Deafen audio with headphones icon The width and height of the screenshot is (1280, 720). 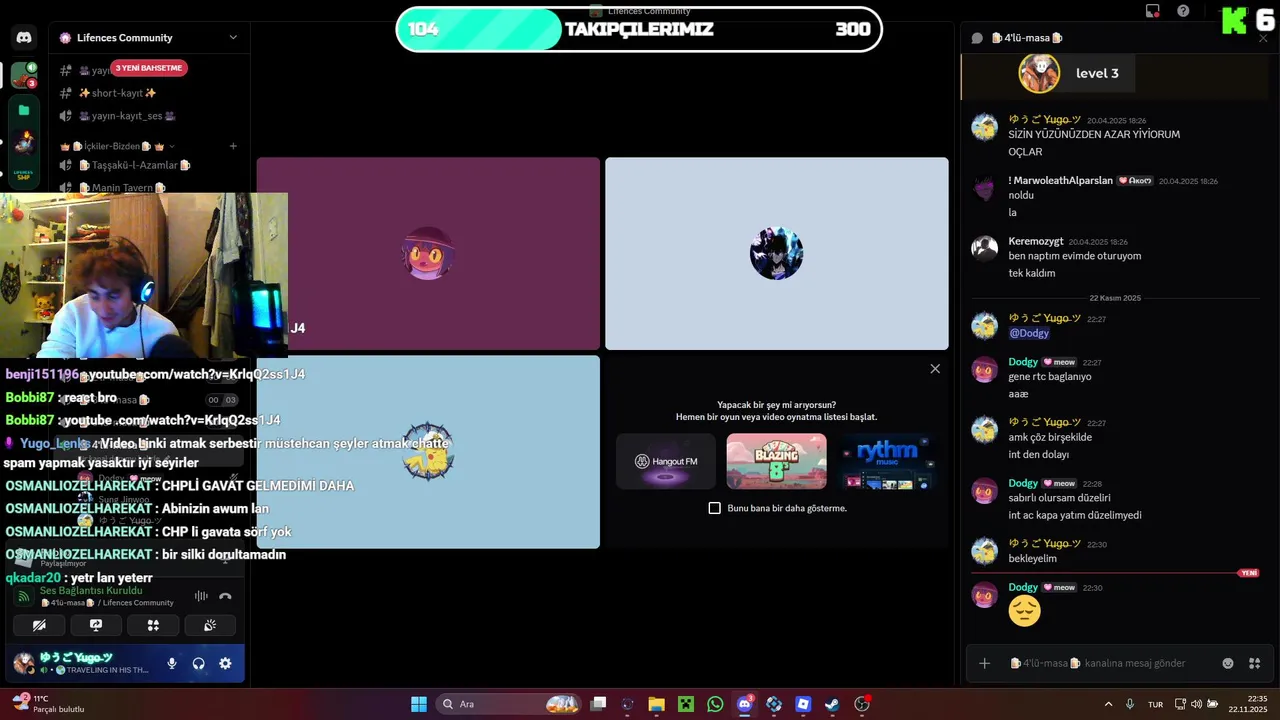[x=198, y=663]
